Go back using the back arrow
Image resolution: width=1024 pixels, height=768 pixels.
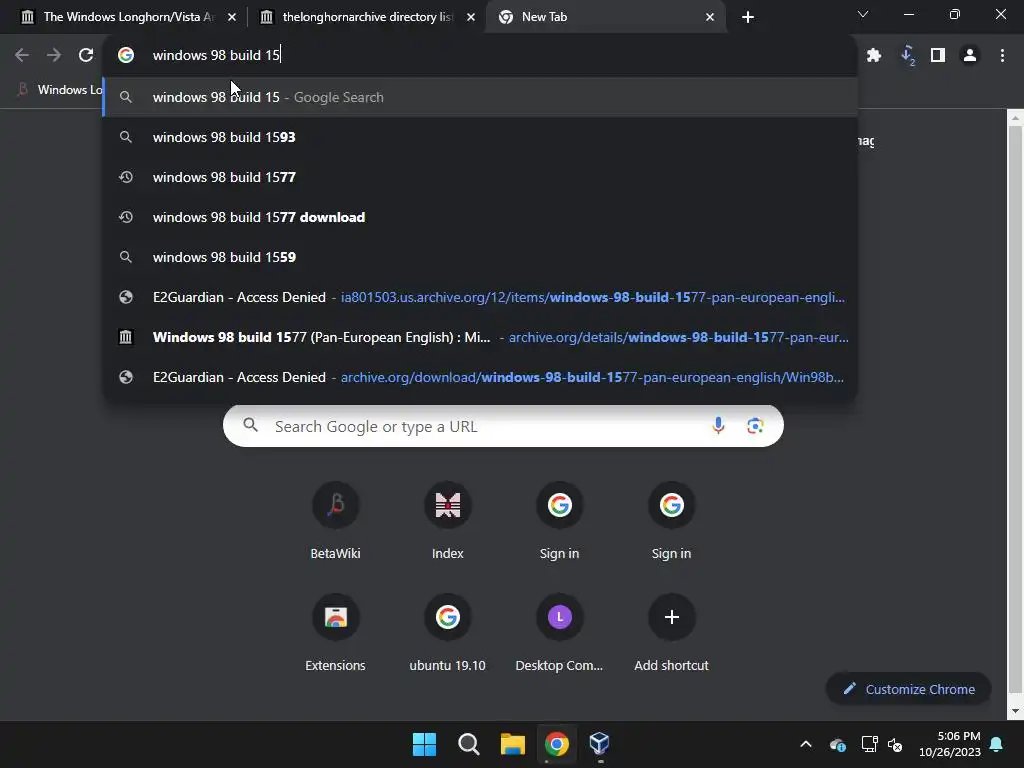coord(22,55)
